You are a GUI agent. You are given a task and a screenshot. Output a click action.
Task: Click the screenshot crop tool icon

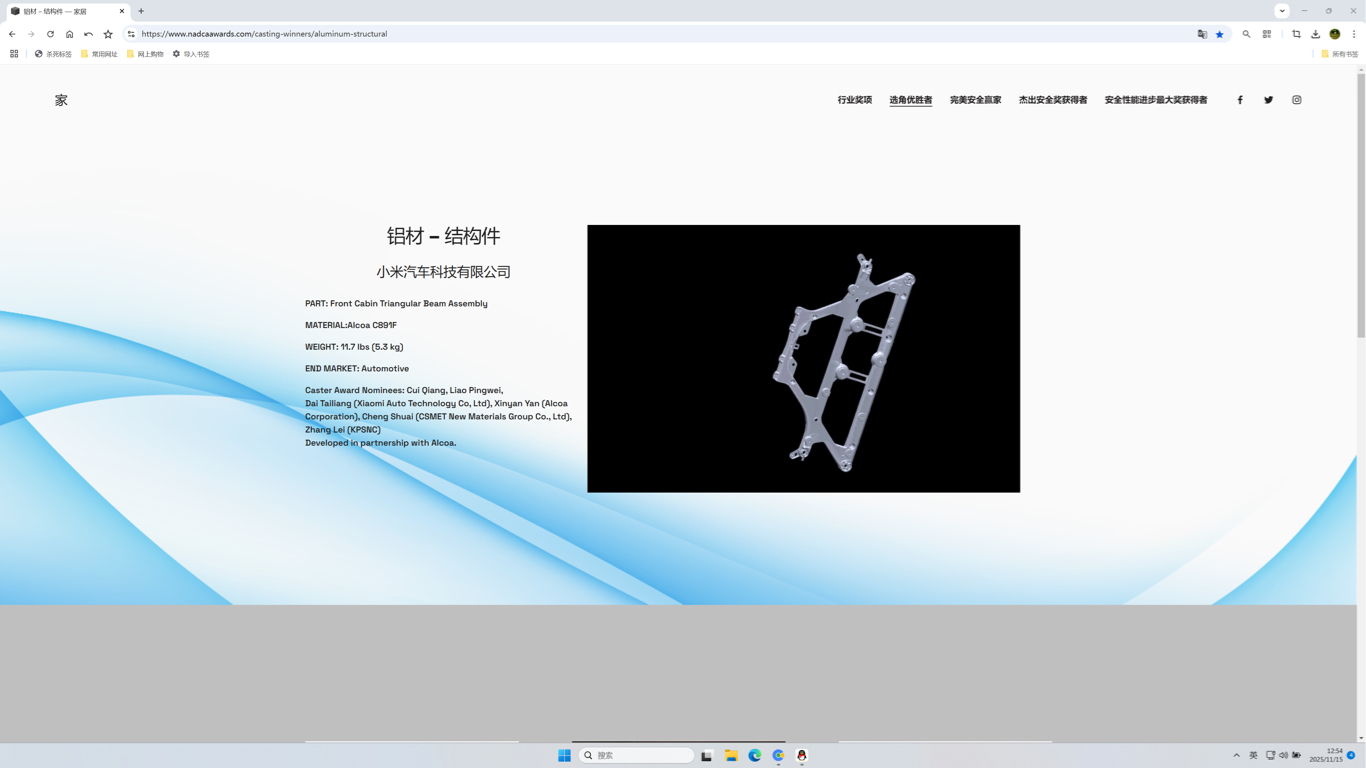[1296, 34]
